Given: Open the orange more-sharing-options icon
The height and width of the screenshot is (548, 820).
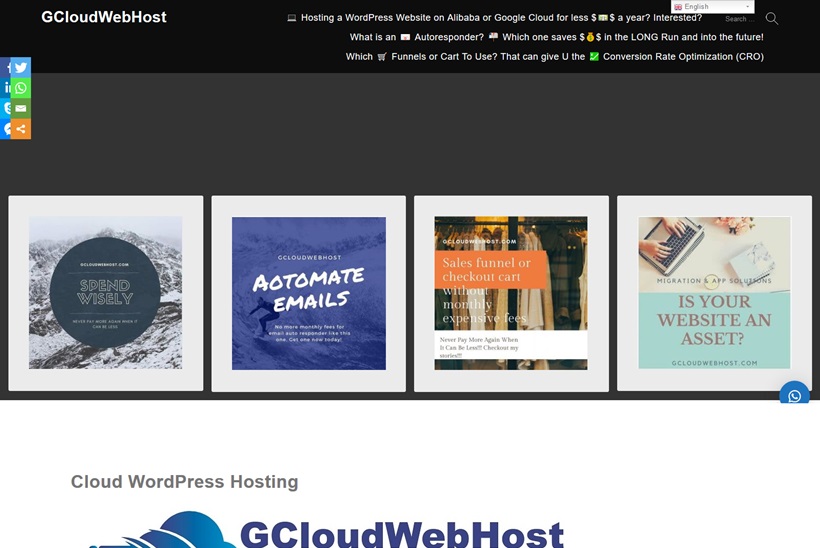Looking at the screenshot, I should coord(21,129).
